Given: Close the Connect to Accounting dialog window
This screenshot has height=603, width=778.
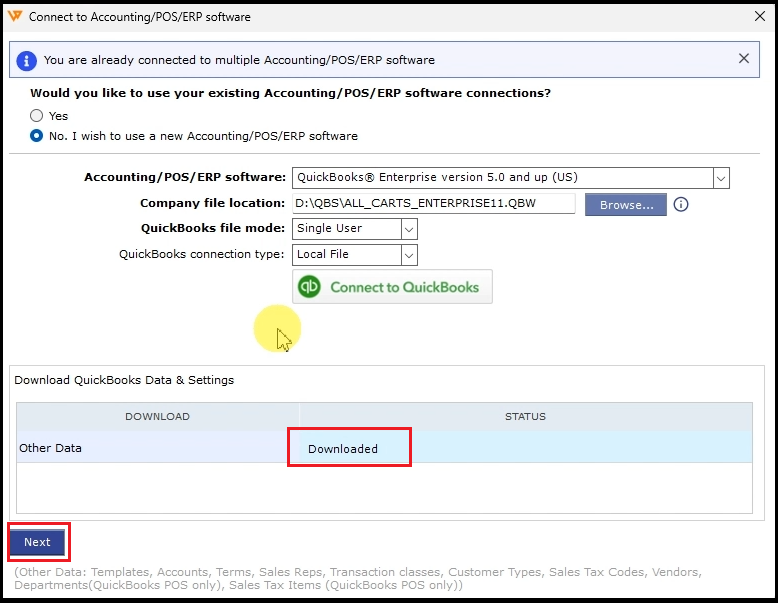Looking at the screenshot, I should point(756,16).
